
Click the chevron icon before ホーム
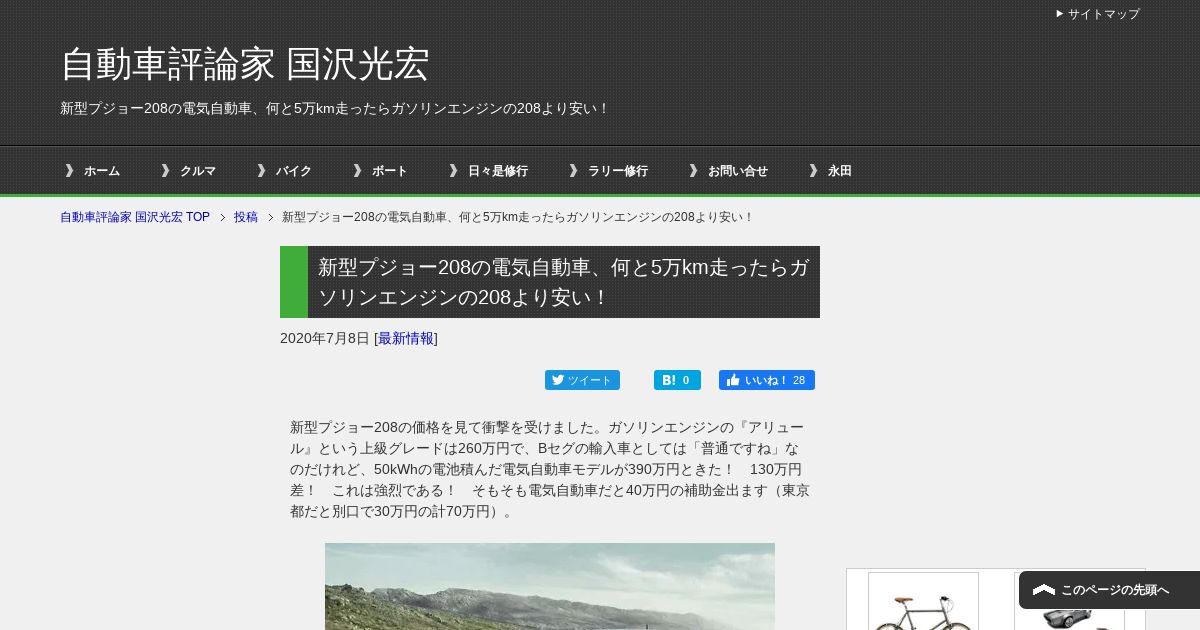pos(69,171)
